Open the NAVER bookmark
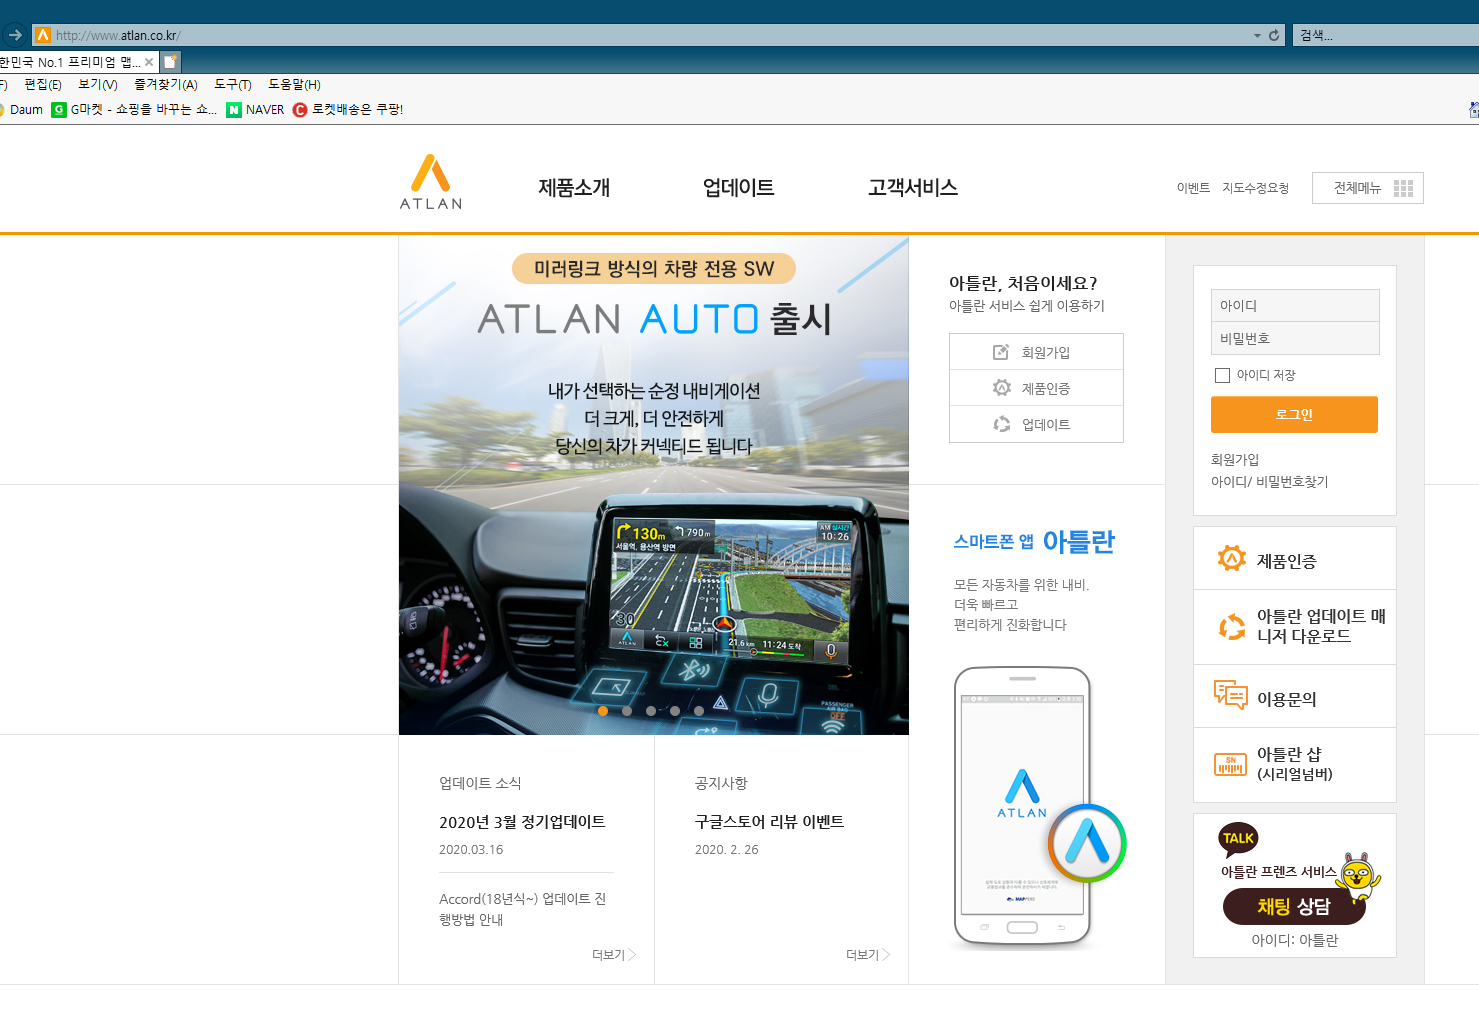The height and width of the screenshot is (1011, 1479). click(256, 110)
